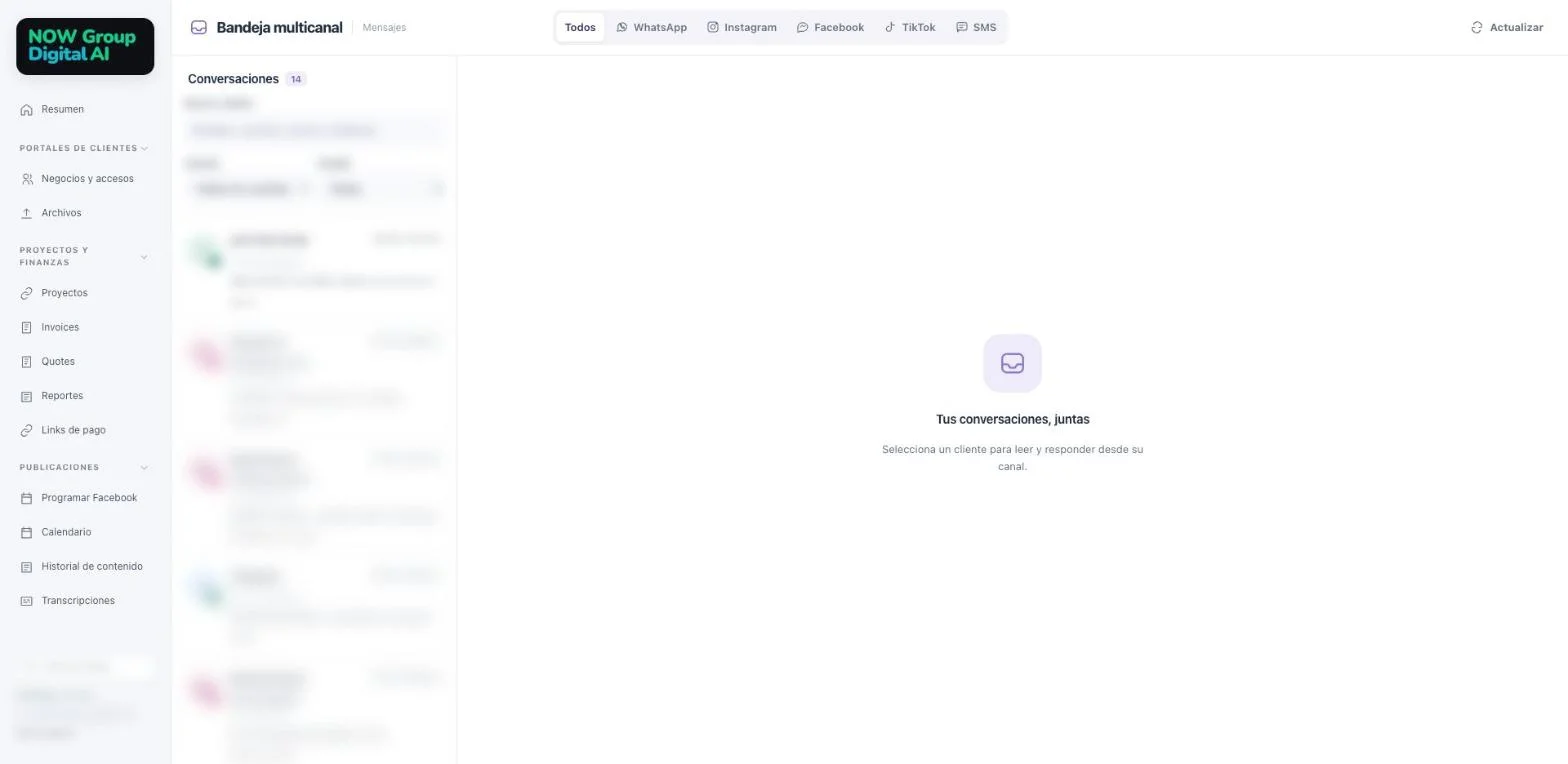The width and height of the screenshot is (1568, 764).
Task: Switch to the TikTok tab
Action: click(x=910, y=28)
